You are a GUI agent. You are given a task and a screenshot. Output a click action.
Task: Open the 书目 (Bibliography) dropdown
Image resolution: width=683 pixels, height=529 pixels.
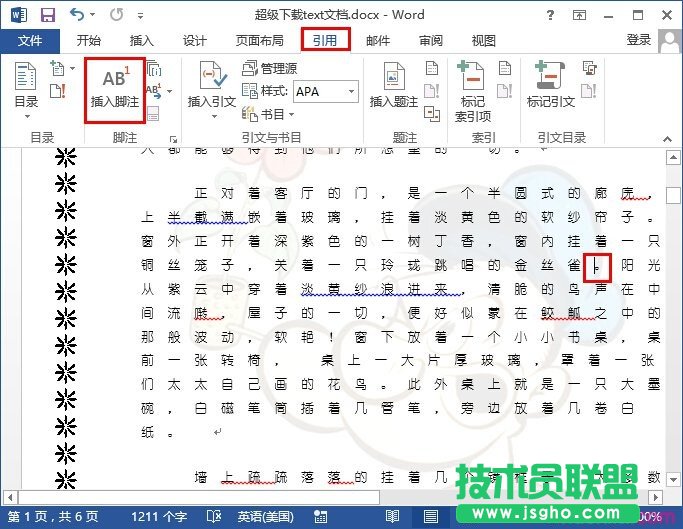click(268, 114)
